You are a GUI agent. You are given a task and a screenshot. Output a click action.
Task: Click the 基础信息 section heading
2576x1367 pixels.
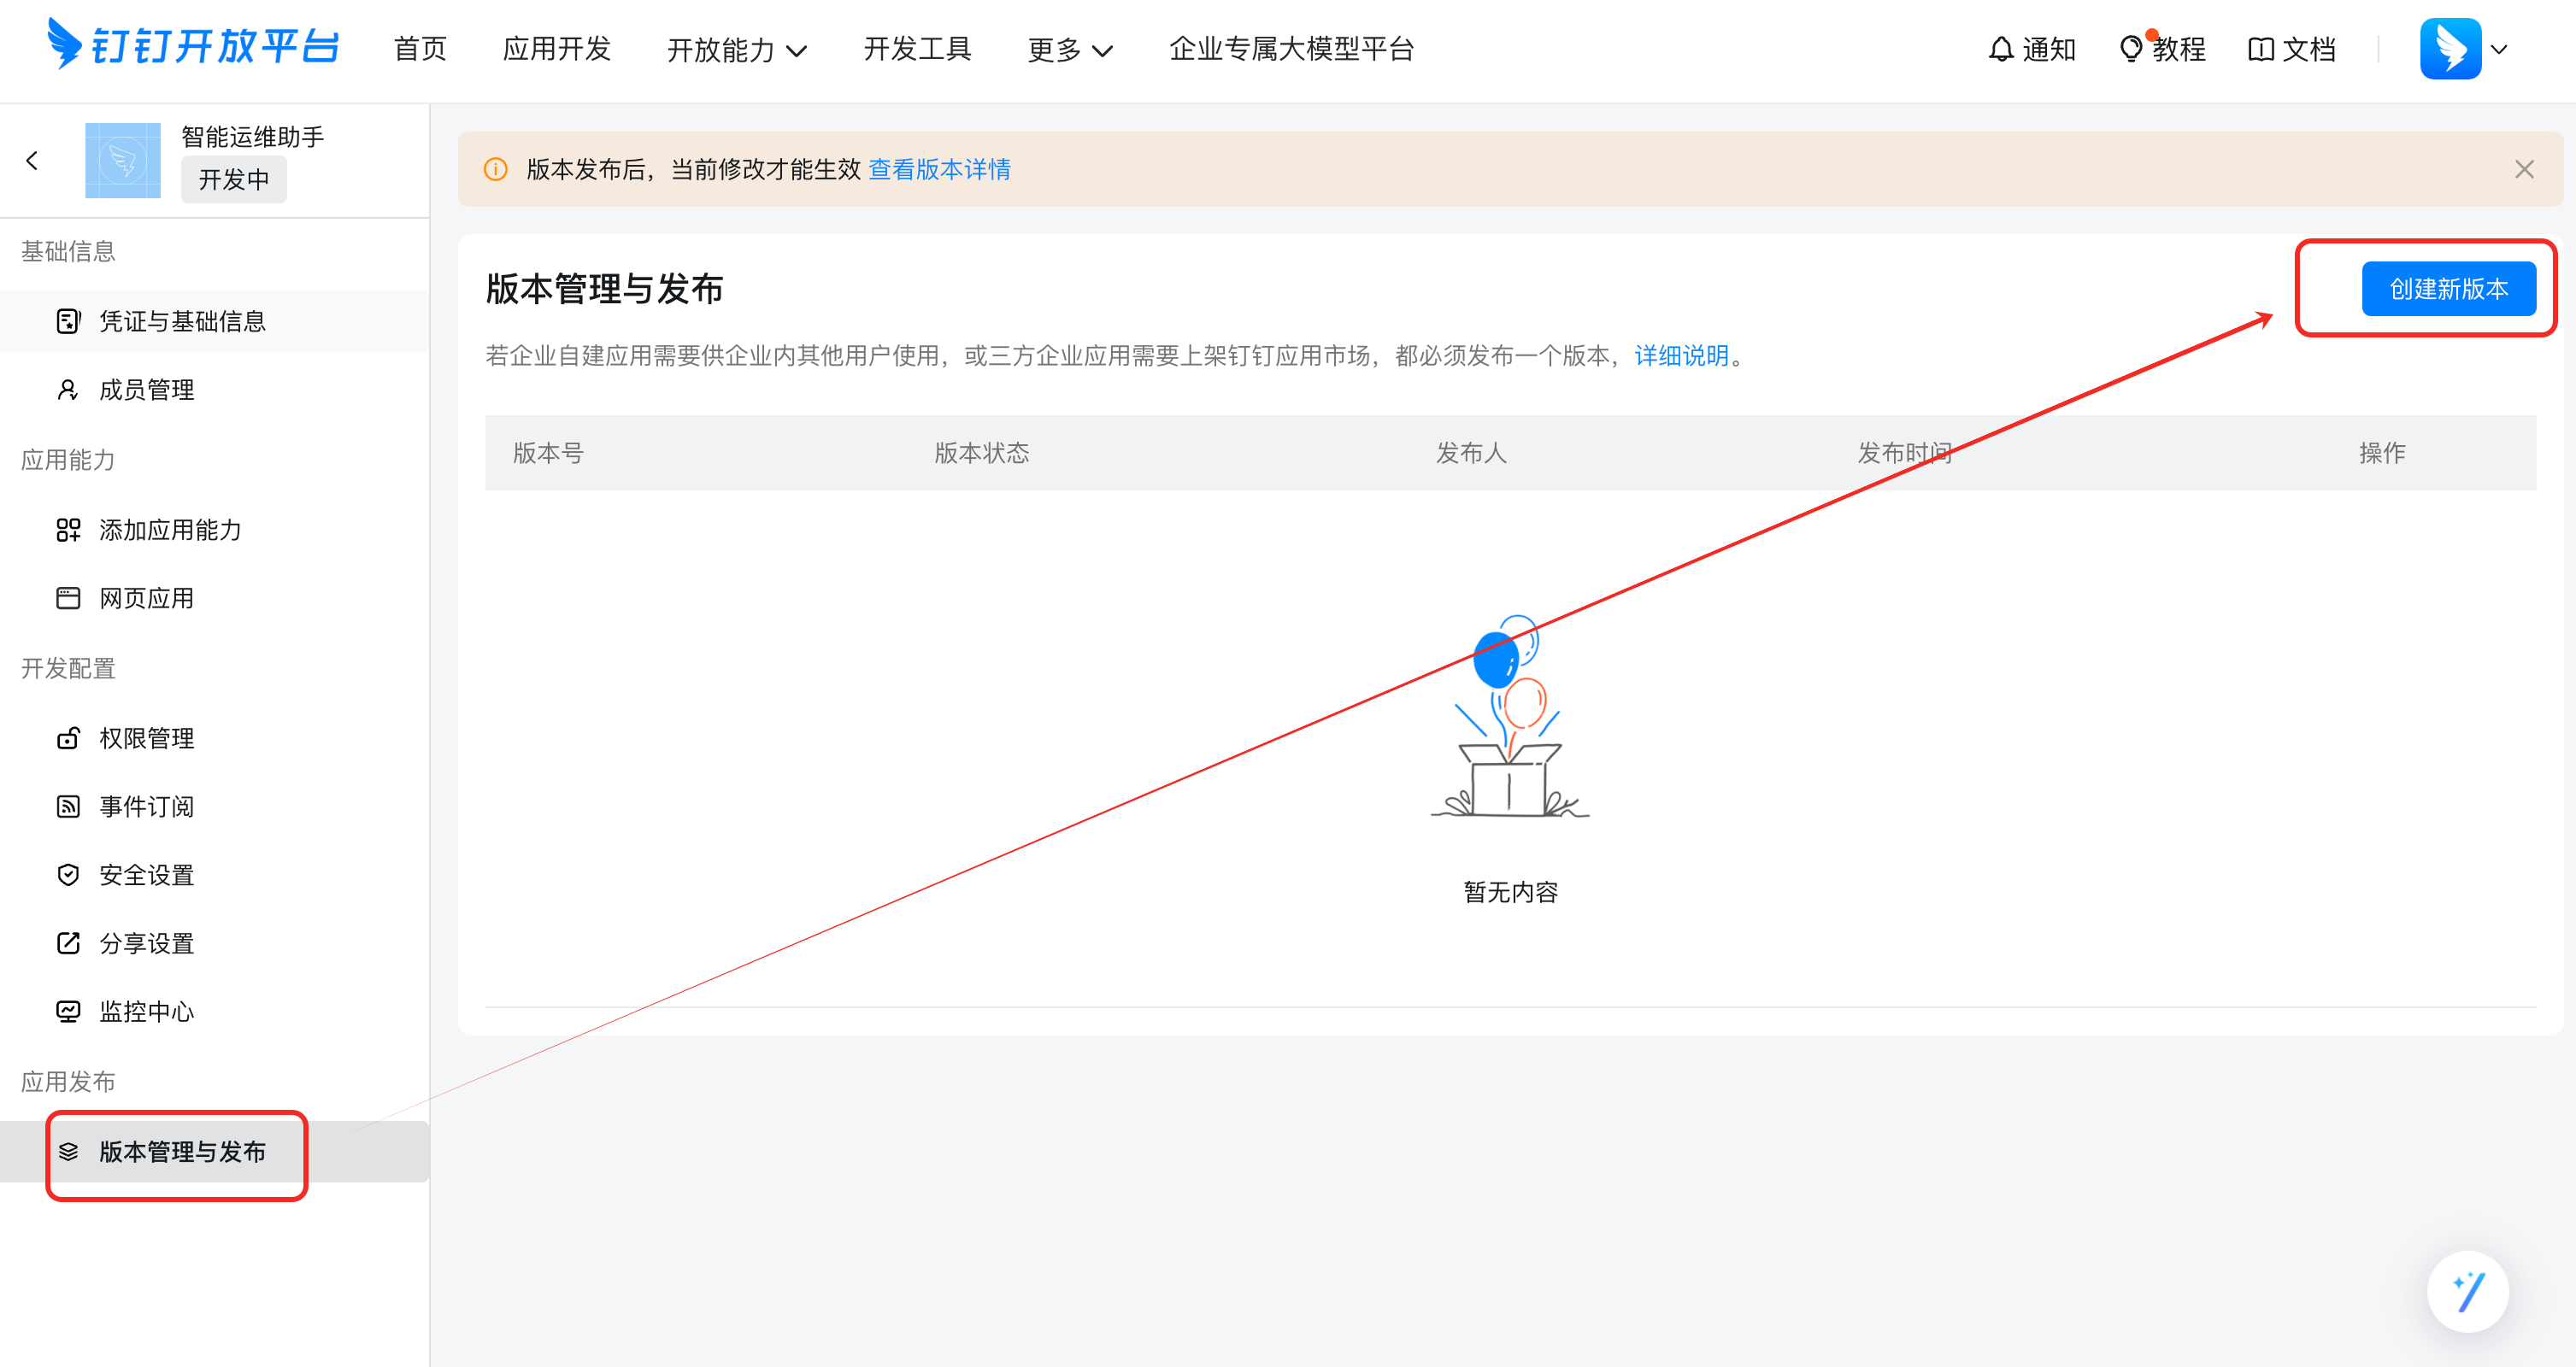68,251
